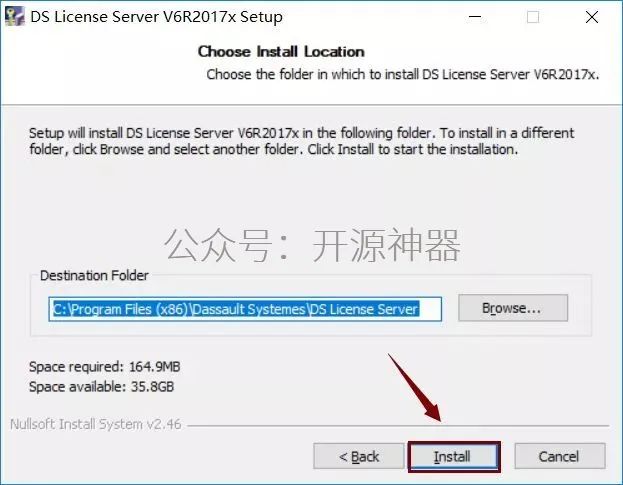
Task: Click the greyed-out maximize window button
Action: point(533,17)
